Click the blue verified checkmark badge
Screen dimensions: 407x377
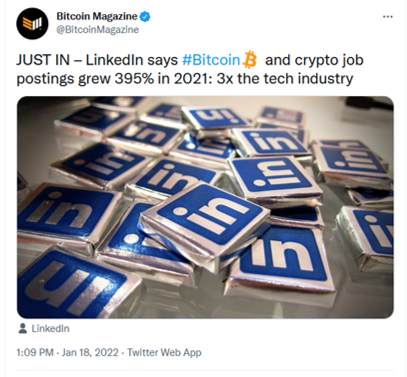(x=145, y=16)
